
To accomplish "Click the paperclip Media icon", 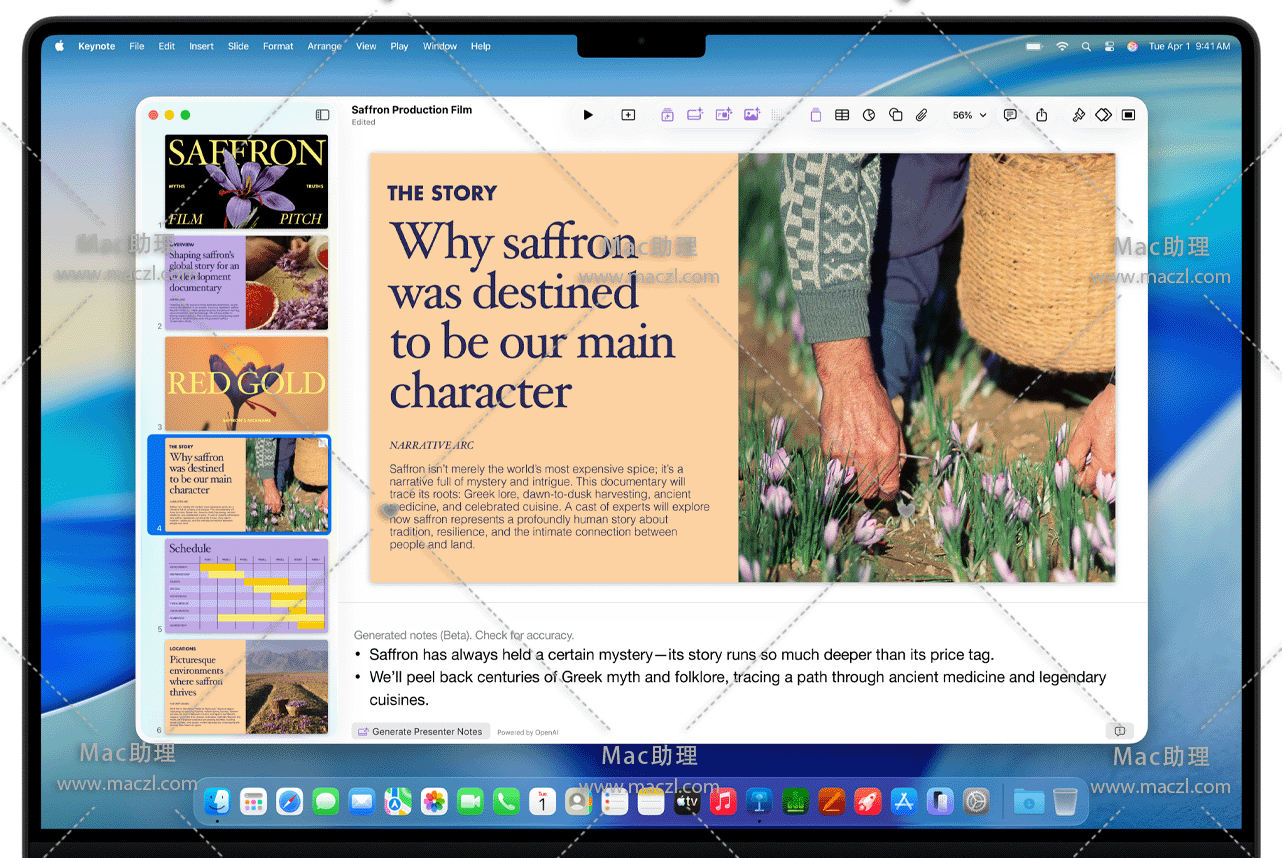I will 922,115.
